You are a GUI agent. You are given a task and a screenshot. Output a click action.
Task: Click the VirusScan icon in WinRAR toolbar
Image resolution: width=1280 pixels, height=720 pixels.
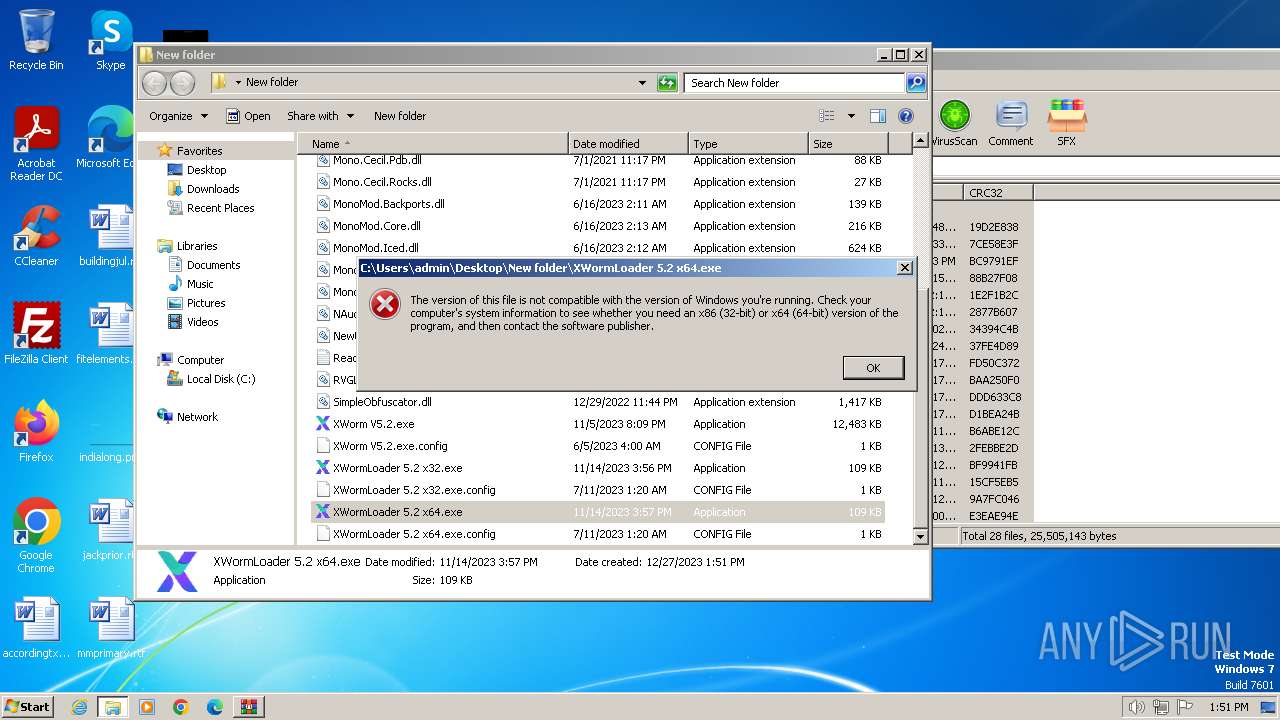954,124
